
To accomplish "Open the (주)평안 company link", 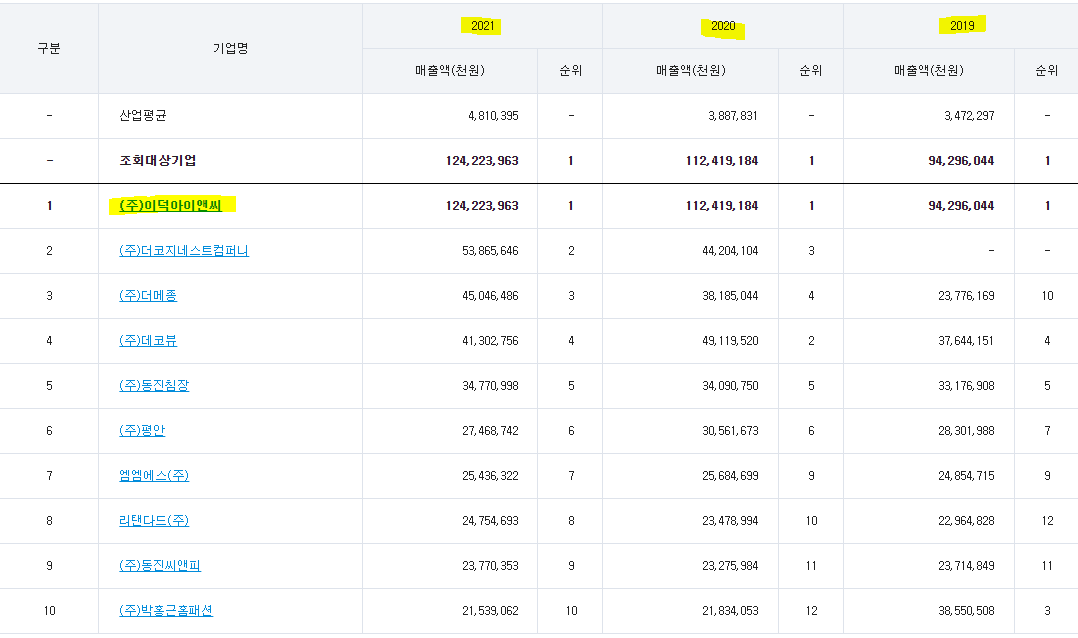I will tap(142, 430).
